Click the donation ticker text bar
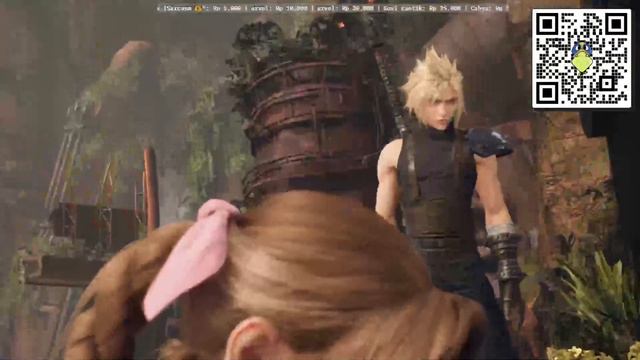 [x=332, y=8]
